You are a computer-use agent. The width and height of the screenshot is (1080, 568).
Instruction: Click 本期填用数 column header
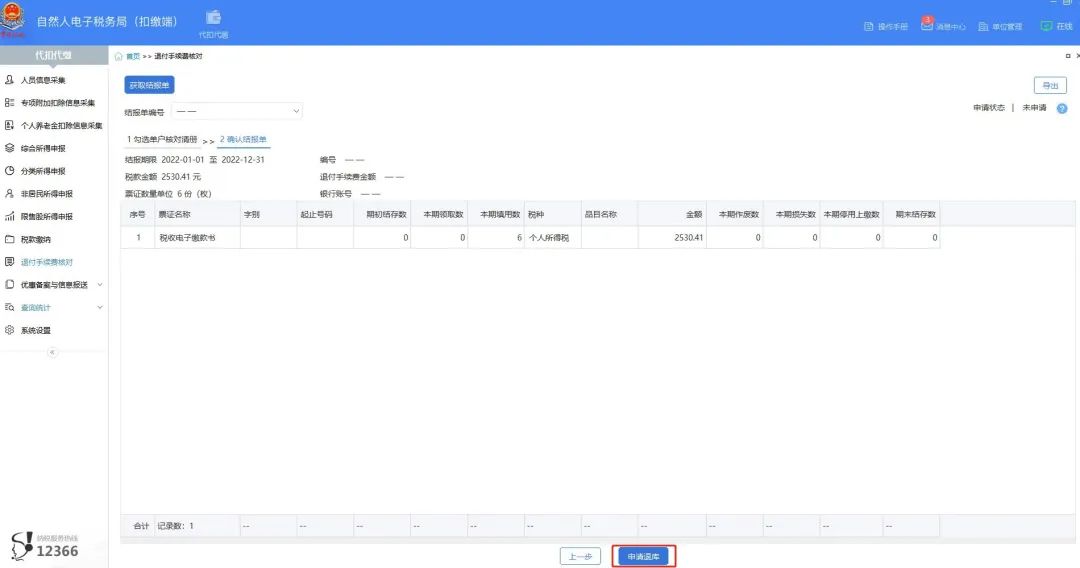(496, 214)
